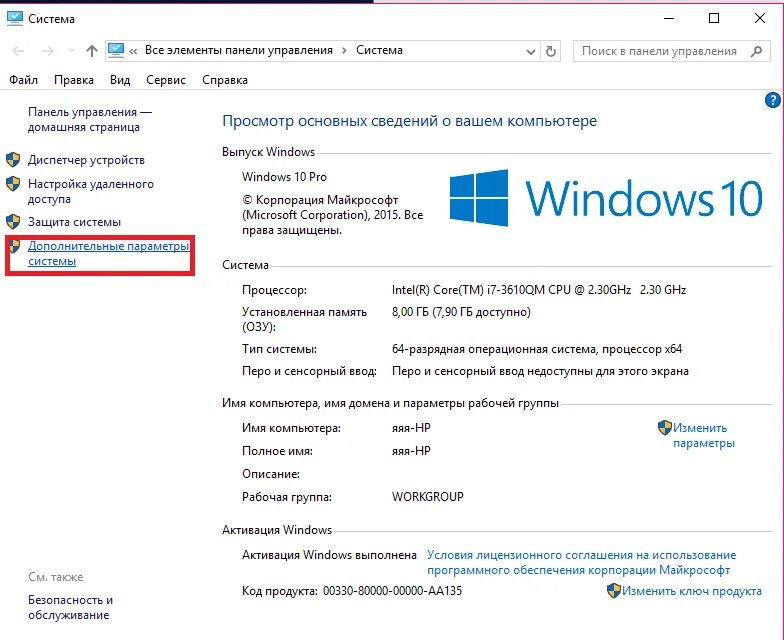Open Защита системы link
Viewport: 784px width, 640px height.
point(74,222)
